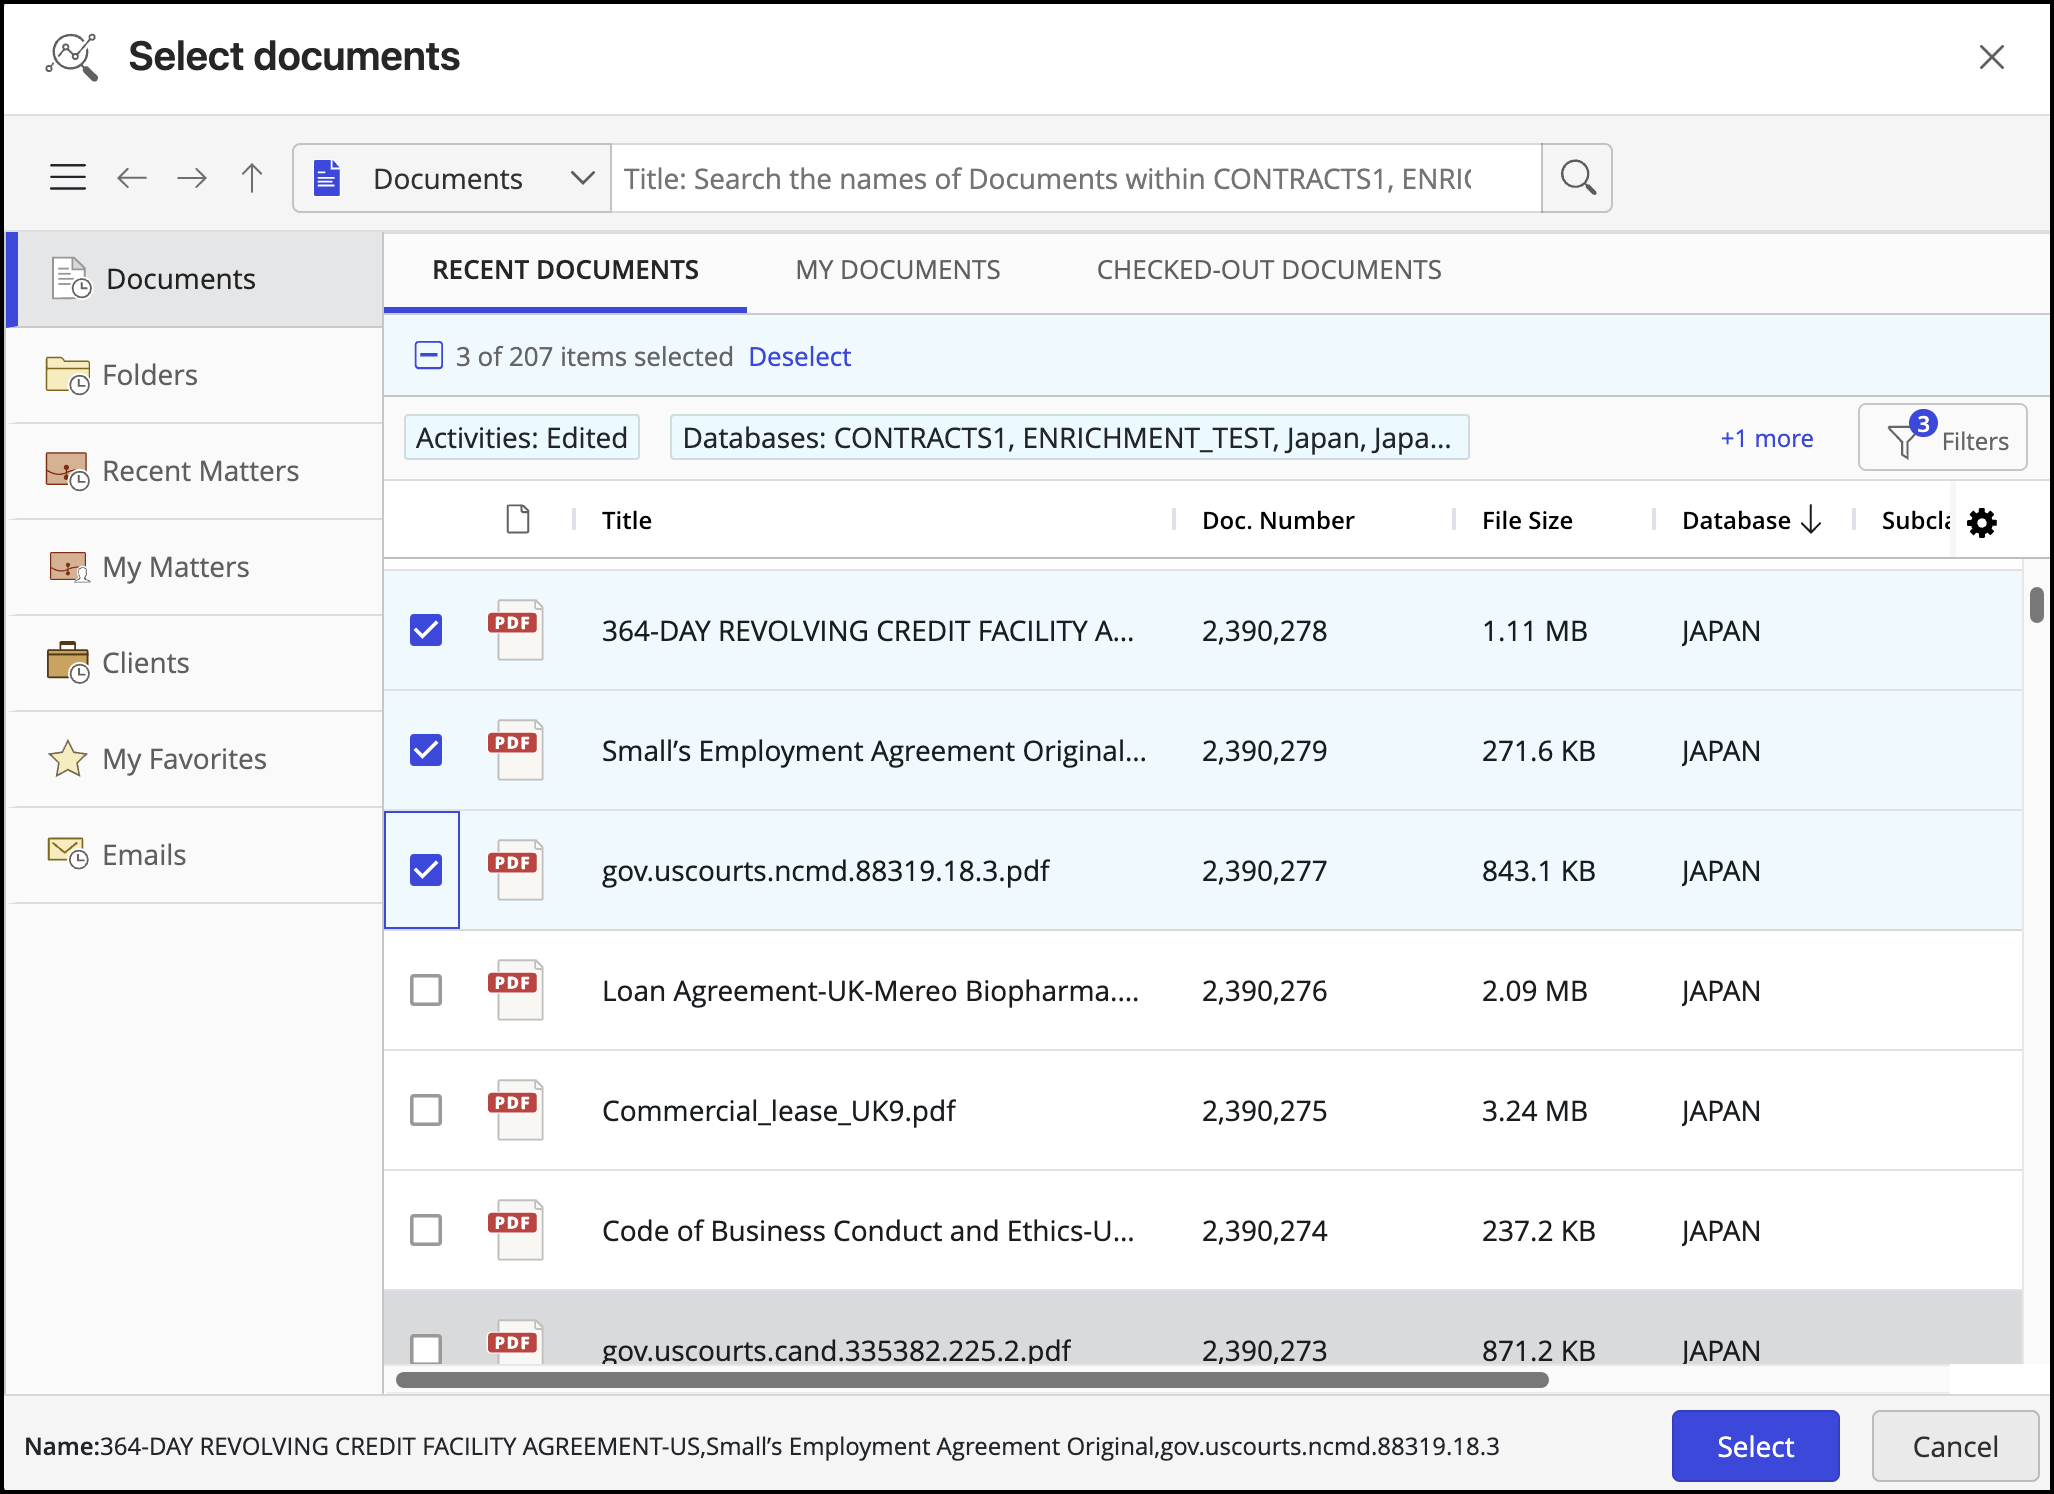Switch to MY DOCUMENTS tab

tap(897, 270)
